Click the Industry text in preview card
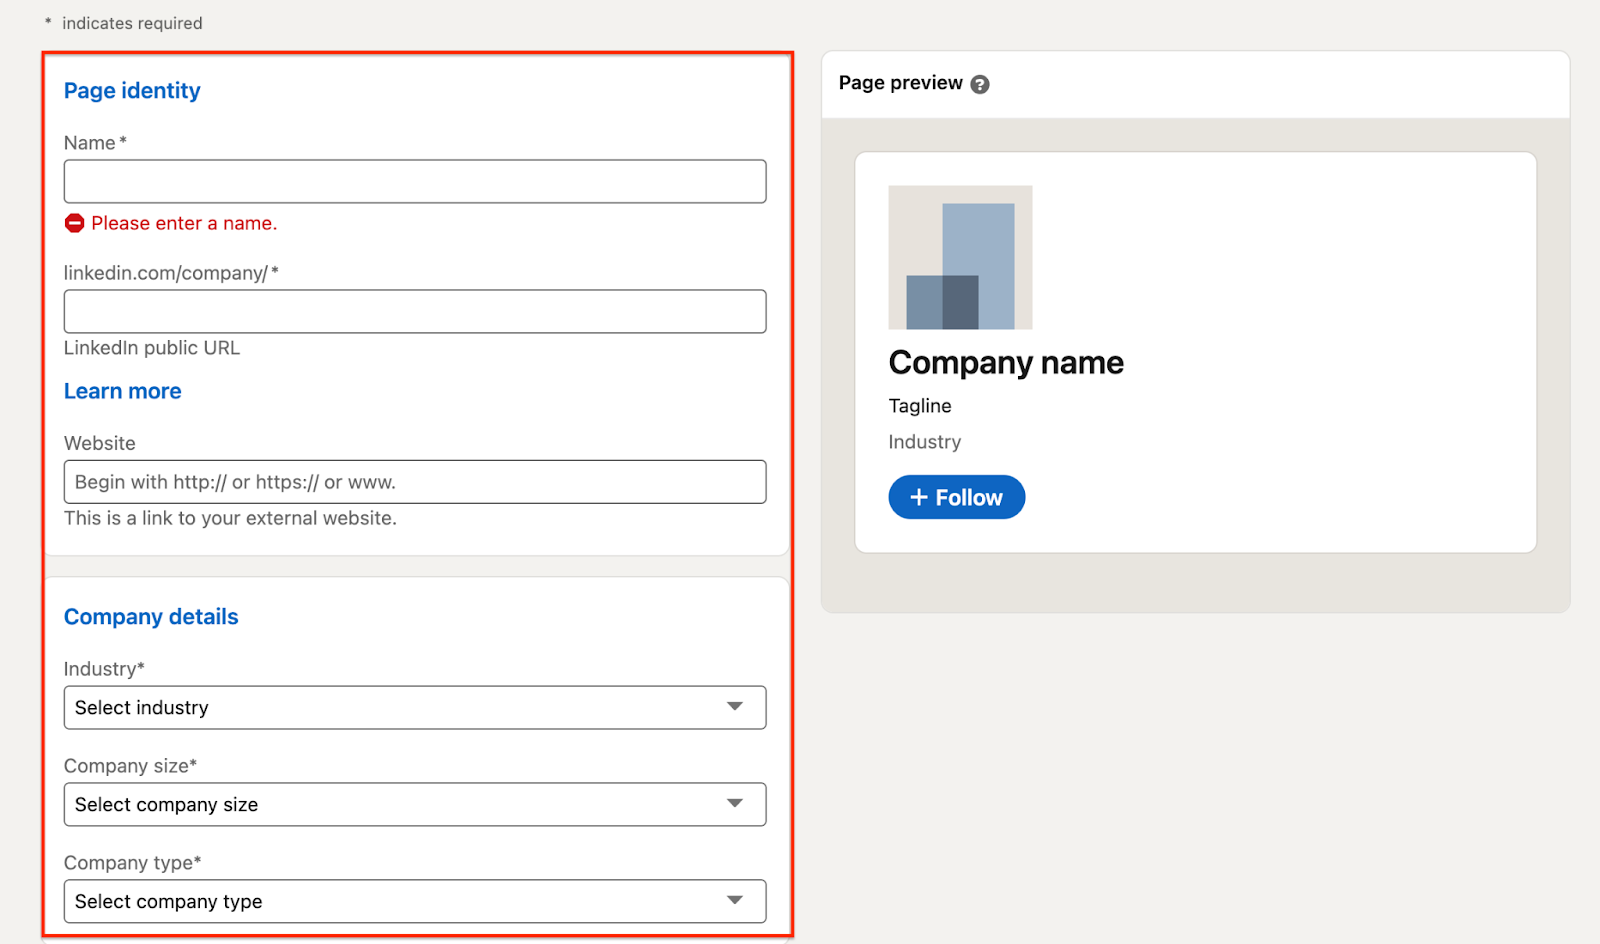This screenshot has width=1600, height=944. point(925,442)
